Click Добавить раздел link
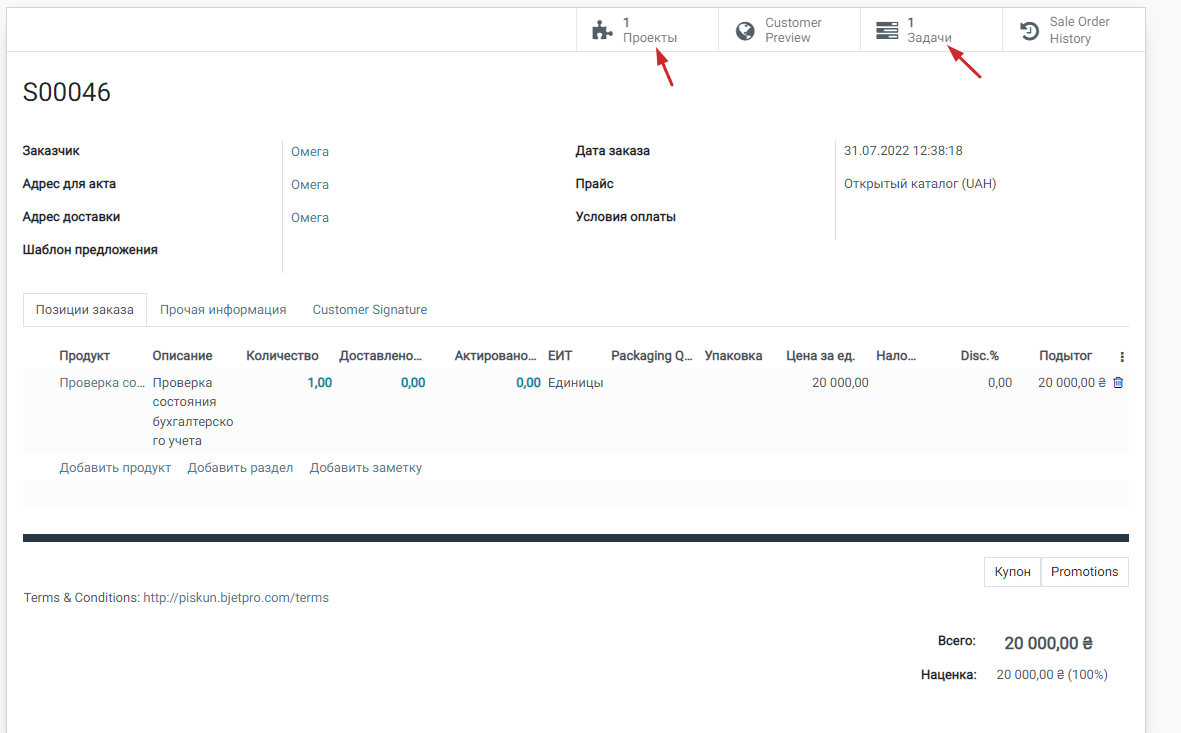The height and width of the screenshot is (733, 1181). coord(240,468)
